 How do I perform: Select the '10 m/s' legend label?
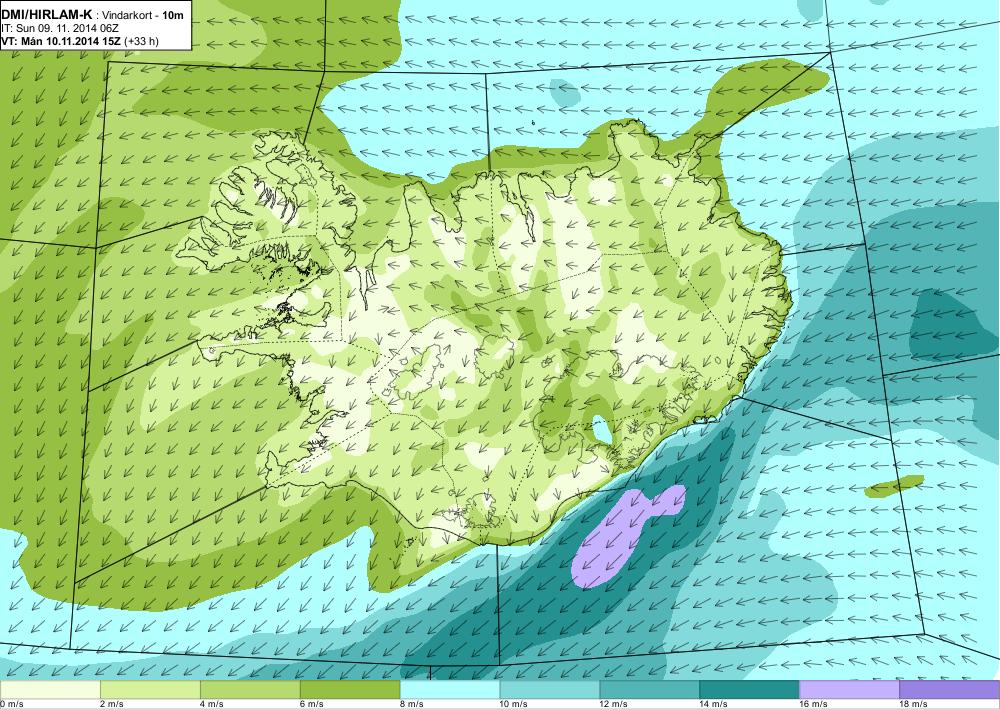click(x=513, y=704)
